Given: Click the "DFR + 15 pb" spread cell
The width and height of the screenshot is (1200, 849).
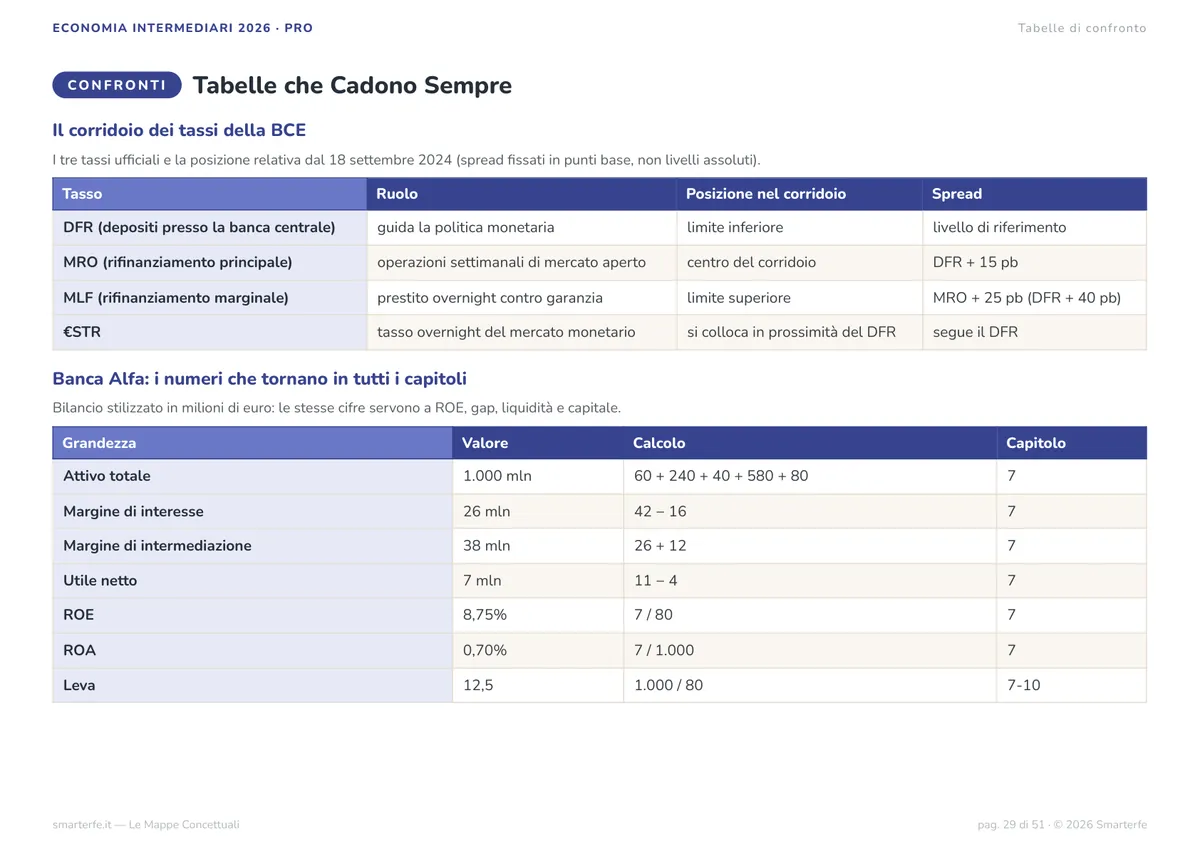Looking at the screenshot, I should (x=1035, y=263).
